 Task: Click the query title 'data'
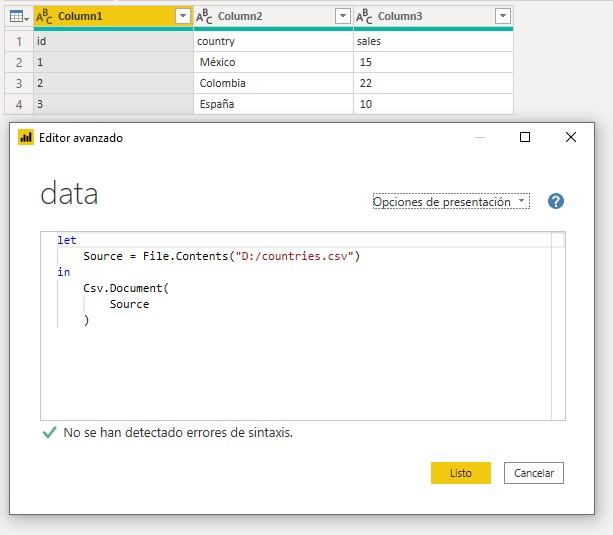click(69, 194)
